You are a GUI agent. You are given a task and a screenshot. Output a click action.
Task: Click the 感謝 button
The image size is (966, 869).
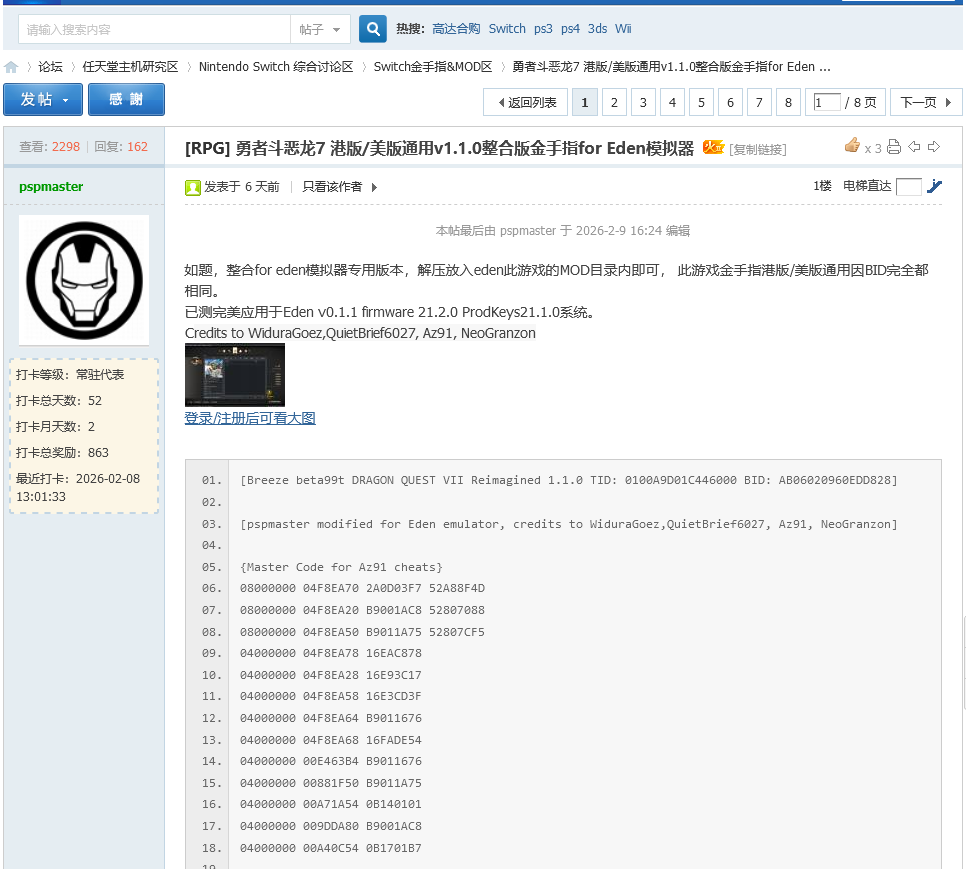(x=126, y=99)
